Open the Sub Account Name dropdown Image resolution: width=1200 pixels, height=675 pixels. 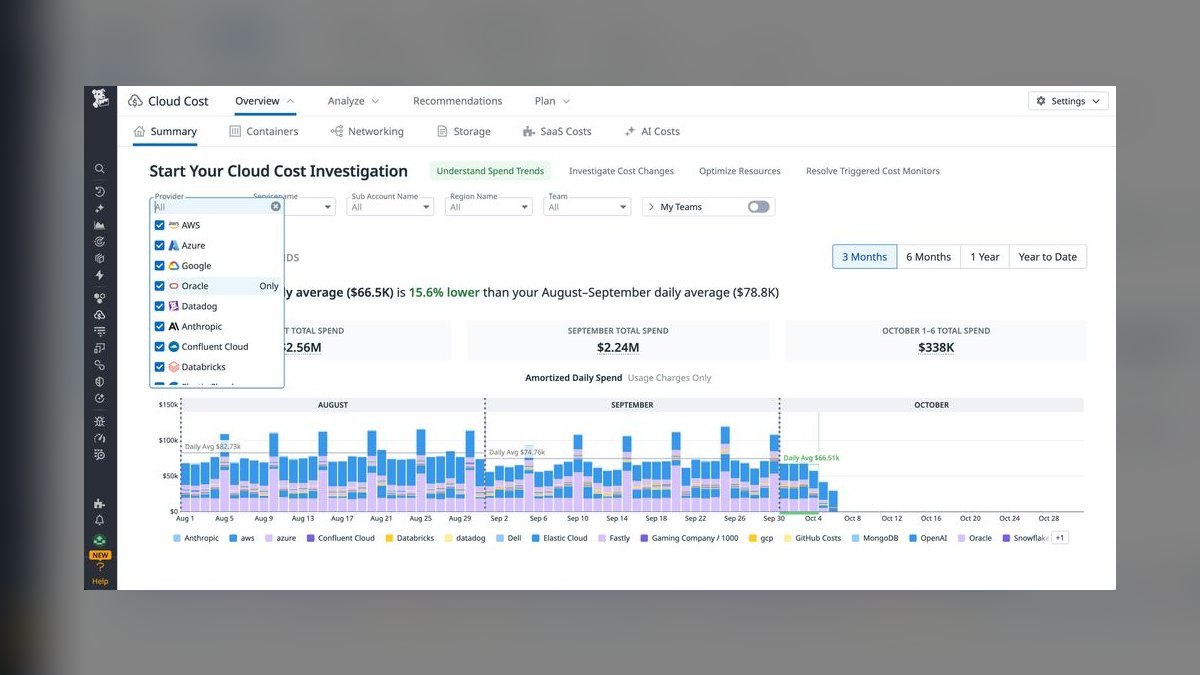pos(390,207)
